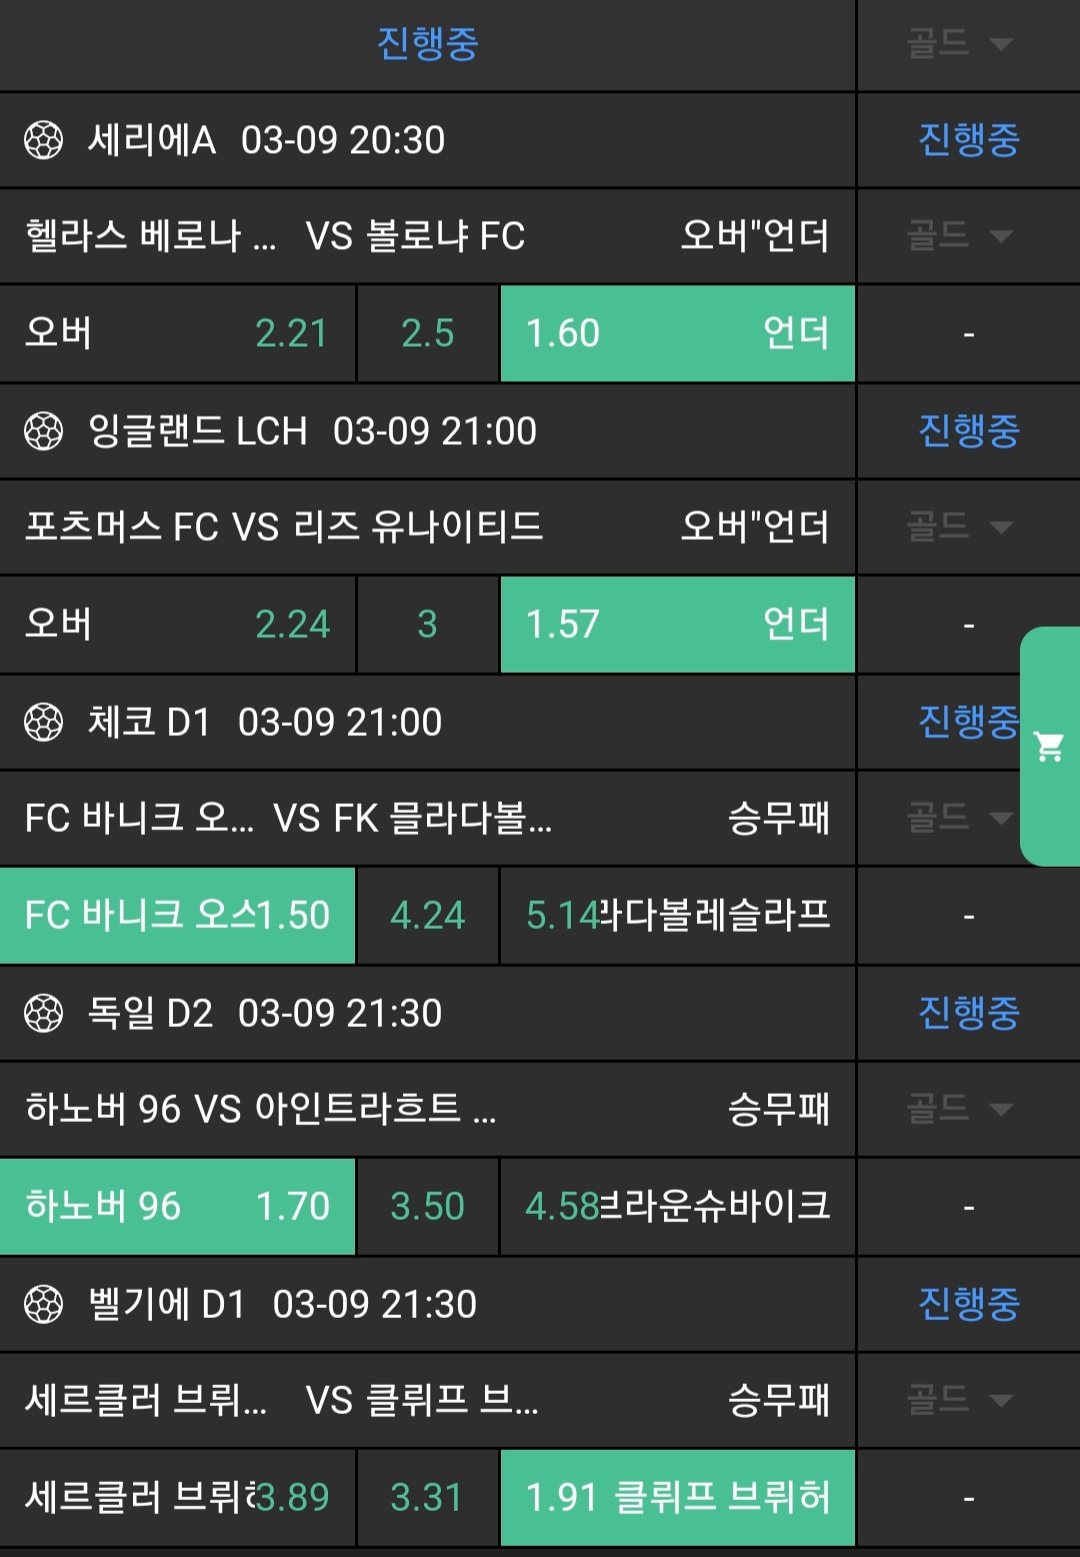Image resolution: width=1080 pixels, height=1557 pixels.
Task: Open the 골드 dropdown in the top header
Action: point(959,43)
